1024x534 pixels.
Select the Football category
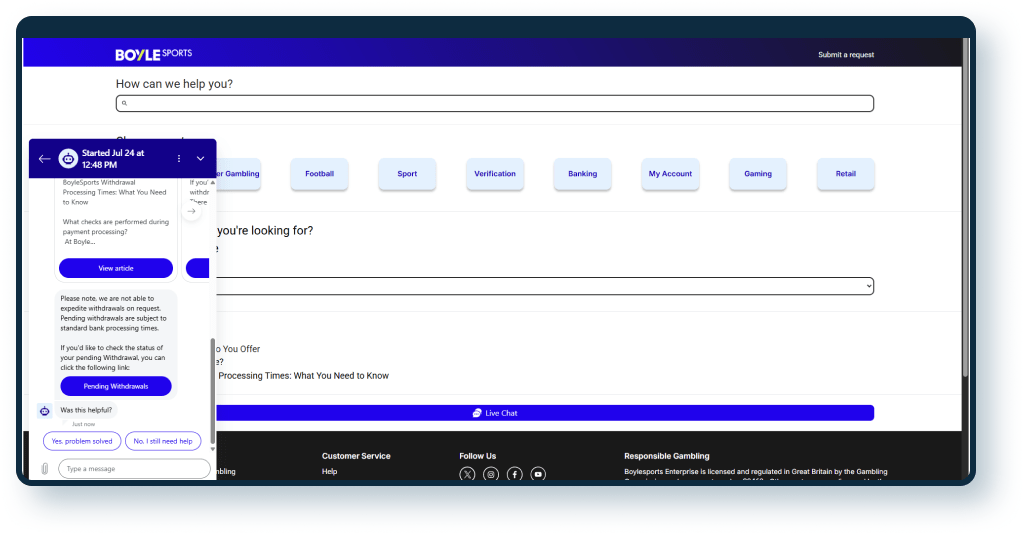coord(320,174)
